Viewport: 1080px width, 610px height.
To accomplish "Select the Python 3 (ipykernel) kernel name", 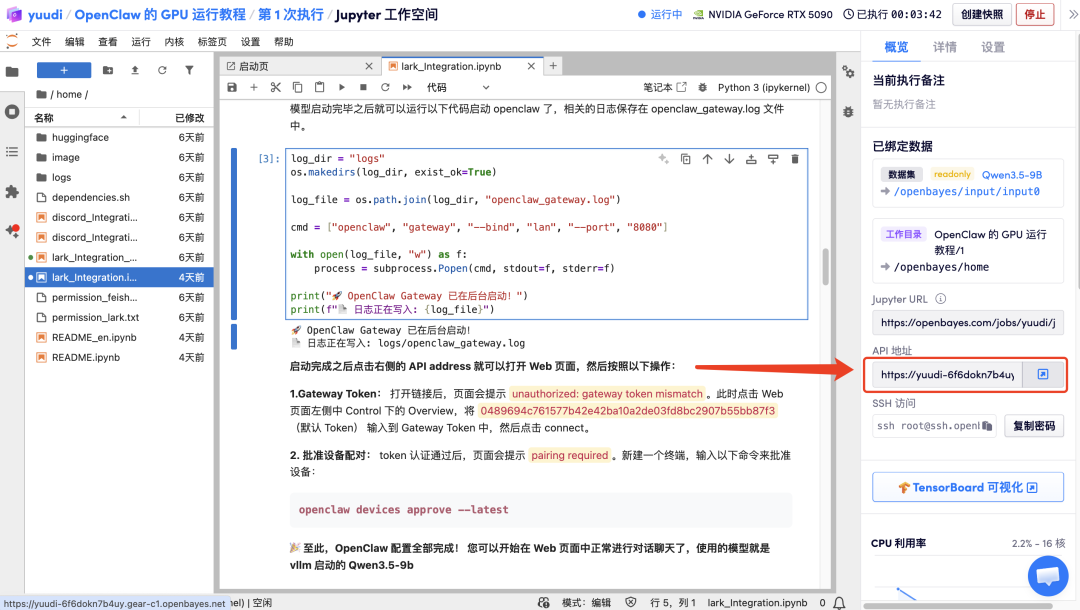I will [764, 87].
